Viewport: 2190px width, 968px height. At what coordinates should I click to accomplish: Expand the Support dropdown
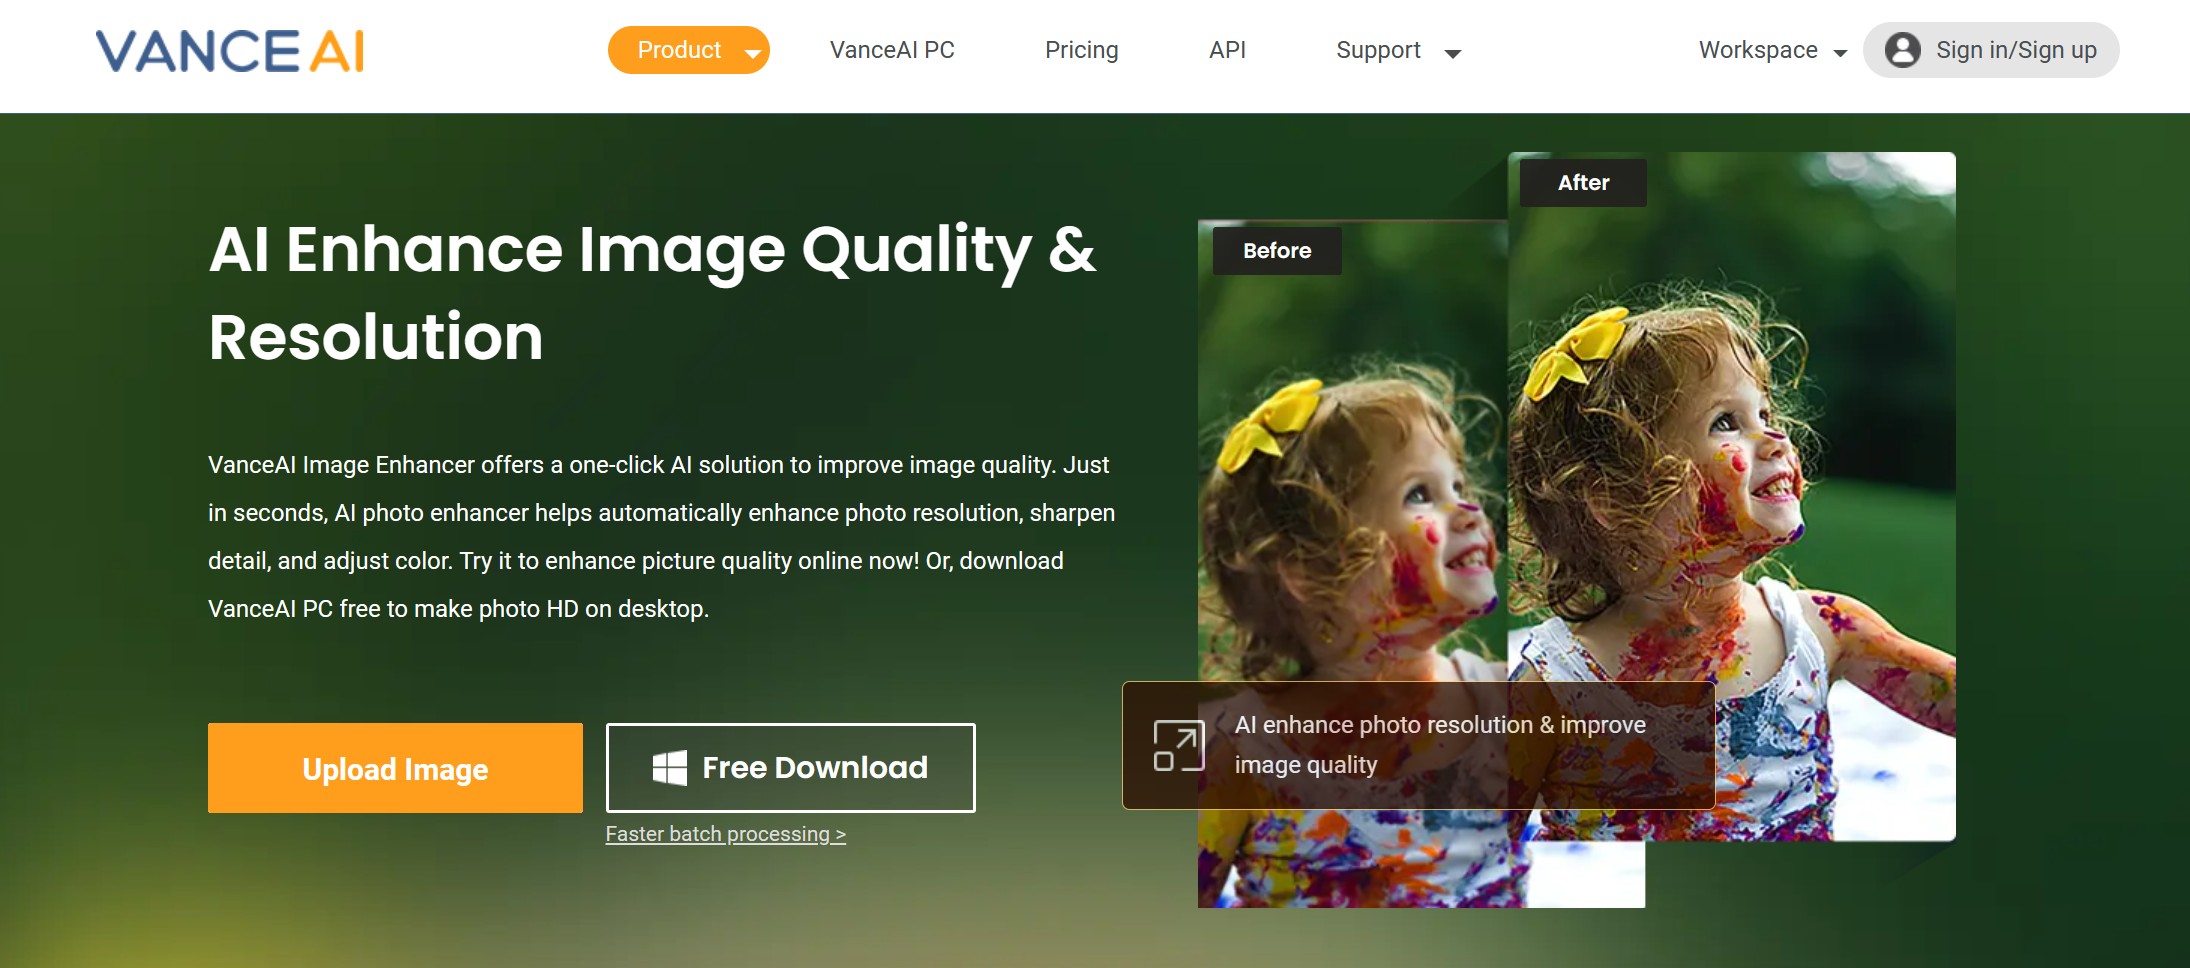click(x=1377, y=50)
